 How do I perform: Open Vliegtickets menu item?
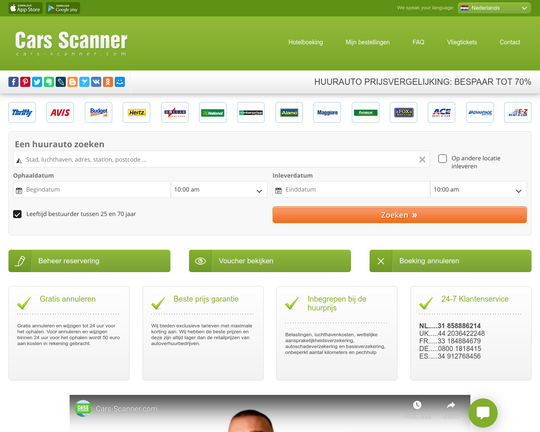pos(462,42)
